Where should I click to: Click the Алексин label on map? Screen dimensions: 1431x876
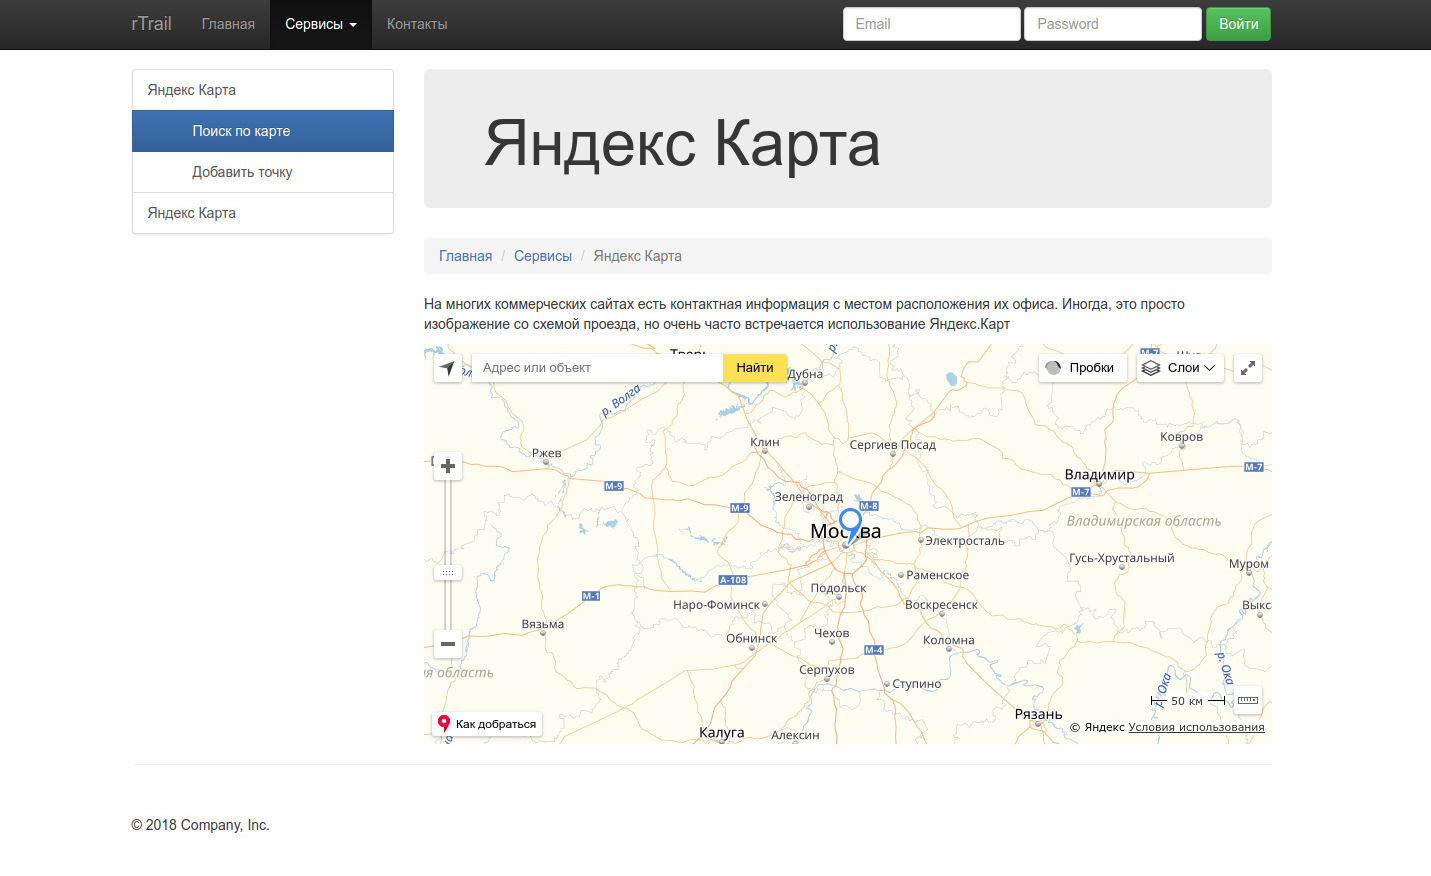(x=796, y=735)
